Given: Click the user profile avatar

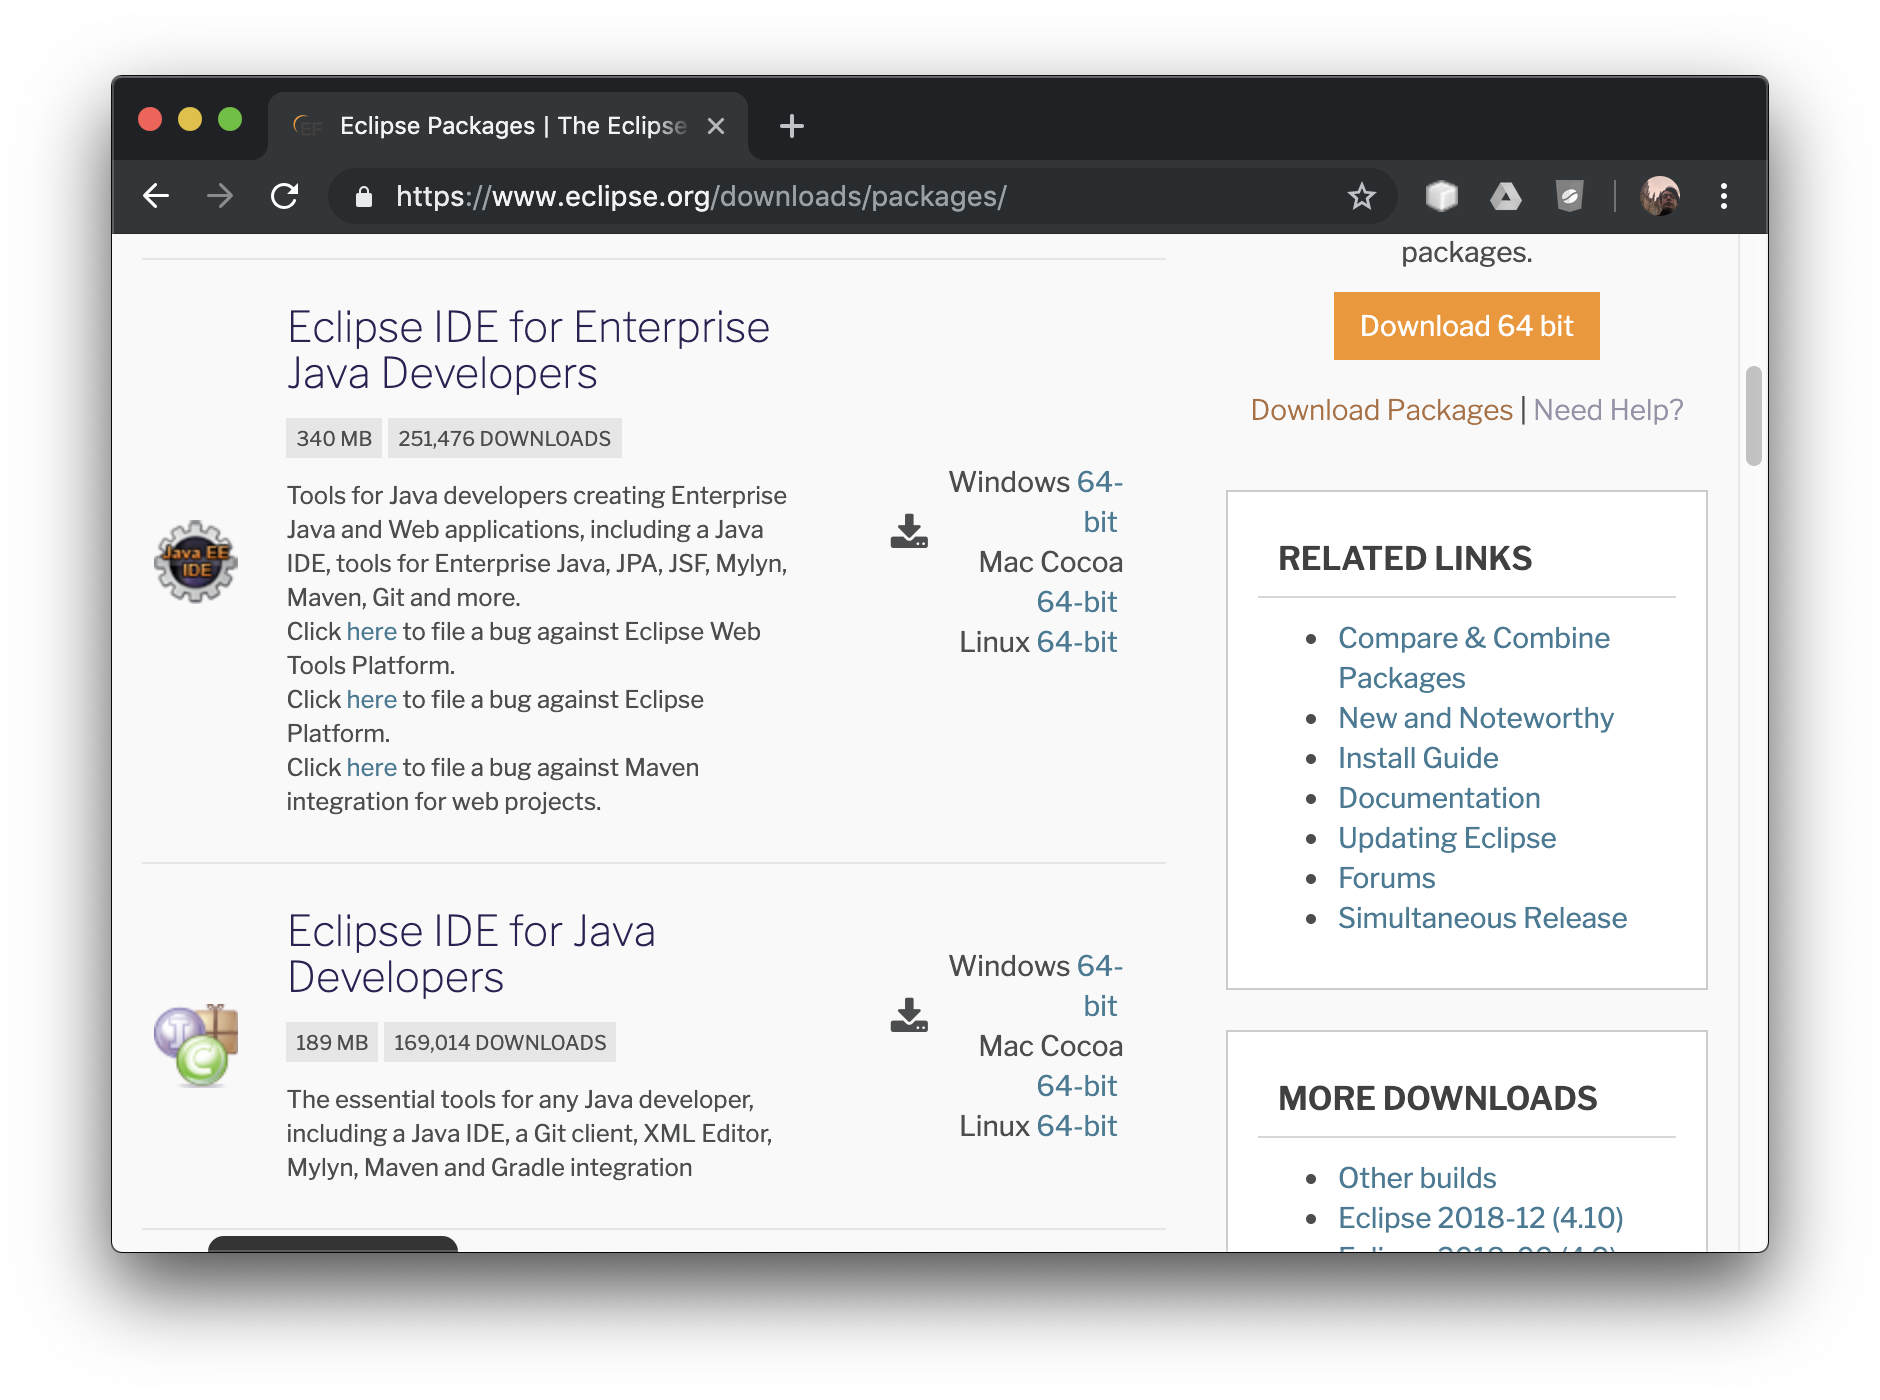Looking at the screenshot, I should point(1659,196).
